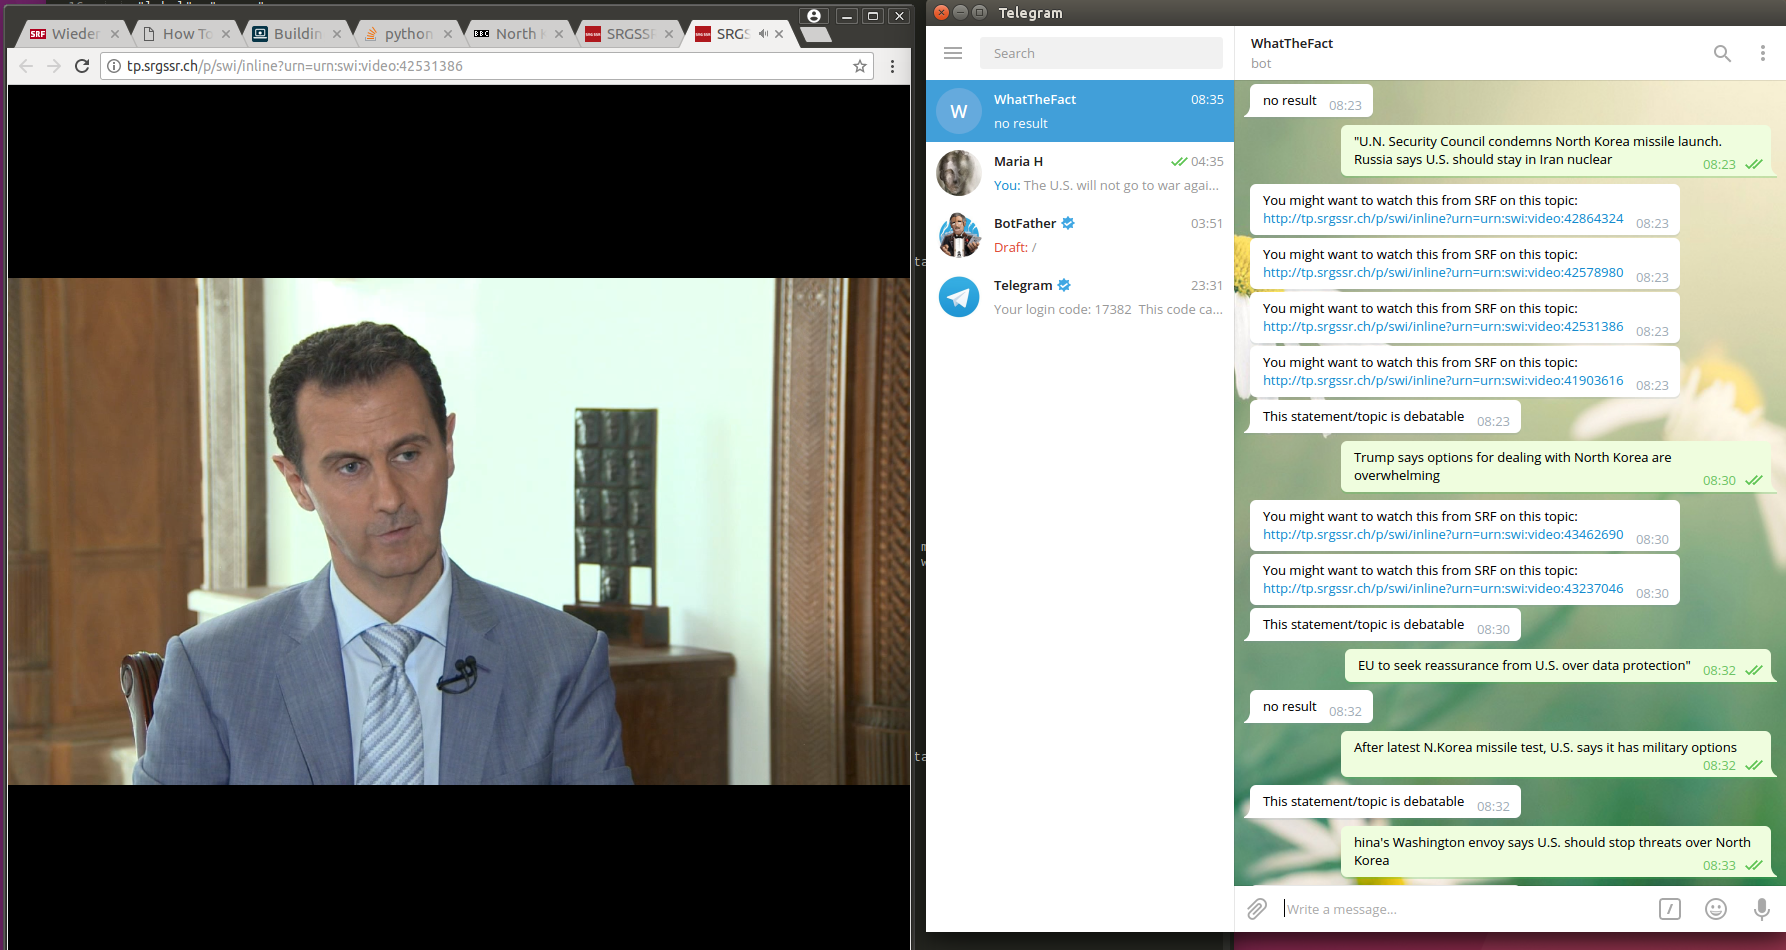The width and height of the screenshot is (1786, 950).
Task: Attach a file with the paperclip icon
Action: 1257,909
